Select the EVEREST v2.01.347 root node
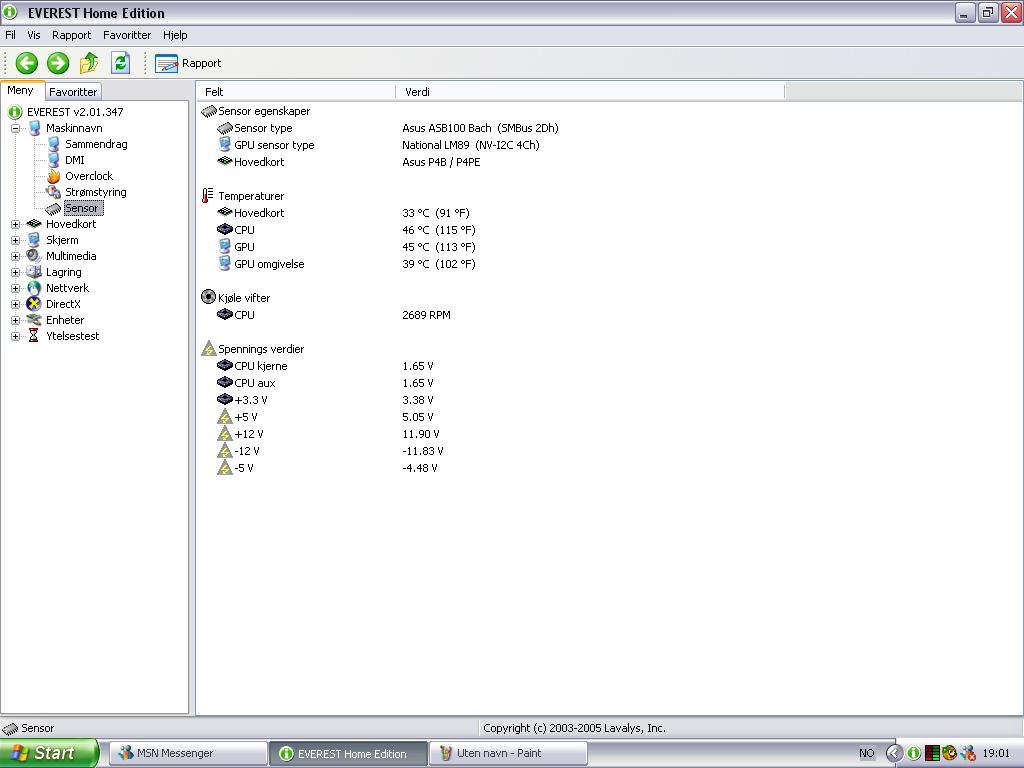The width and height of the screenshot is (1024, 768). (75, 112)
